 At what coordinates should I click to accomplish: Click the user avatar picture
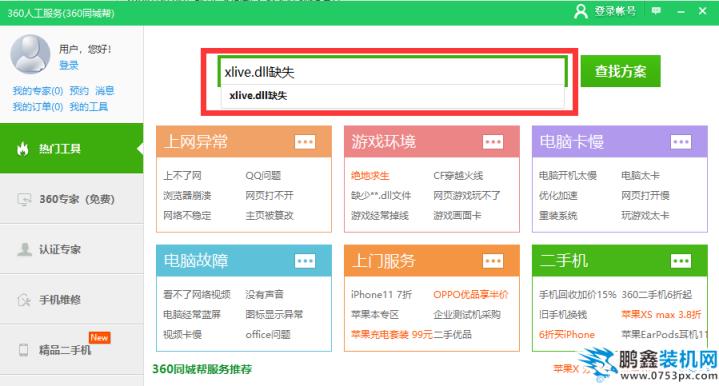[30, 54]
